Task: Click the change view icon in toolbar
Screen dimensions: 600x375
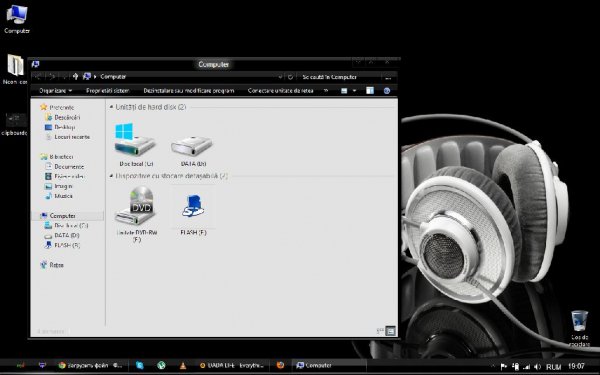Action: click(x=344, y=91)
